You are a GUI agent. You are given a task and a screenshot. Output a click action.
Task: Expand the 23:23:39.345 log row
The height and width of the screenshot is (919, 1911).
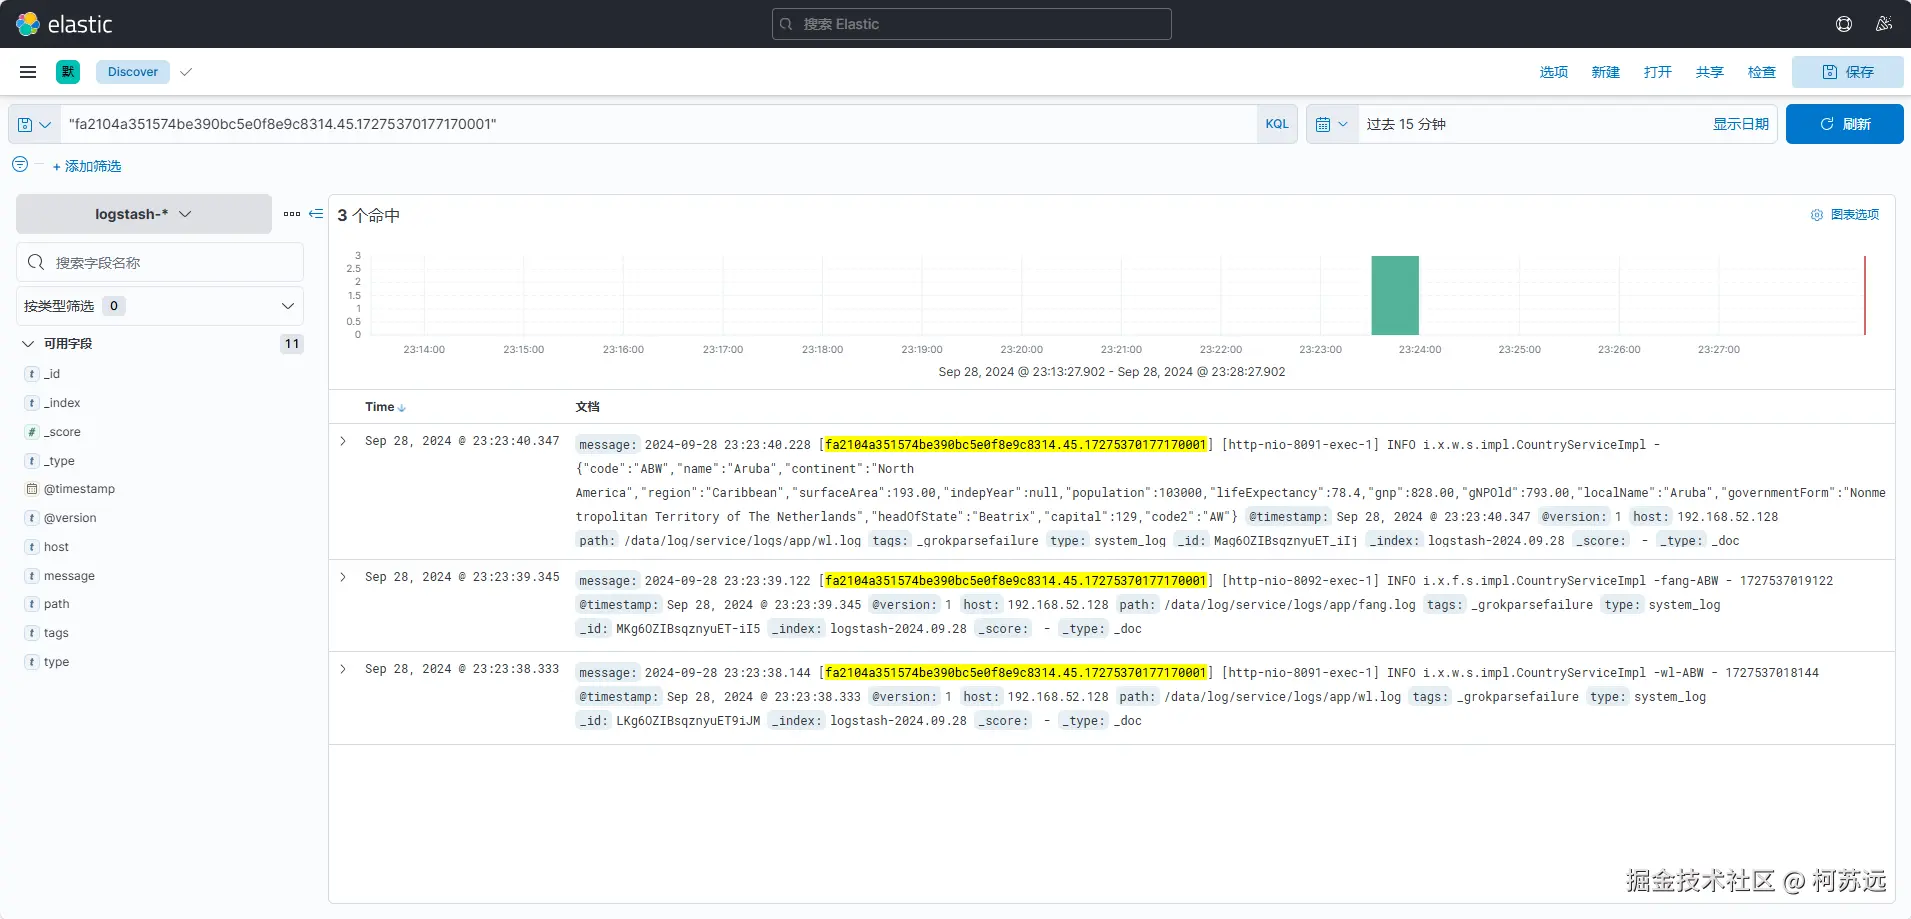pyautogui.click(x=343, y=577)
